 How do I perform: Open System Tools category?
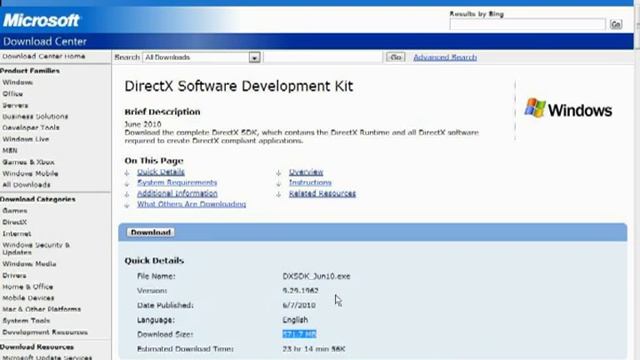[x=26, y=321]
